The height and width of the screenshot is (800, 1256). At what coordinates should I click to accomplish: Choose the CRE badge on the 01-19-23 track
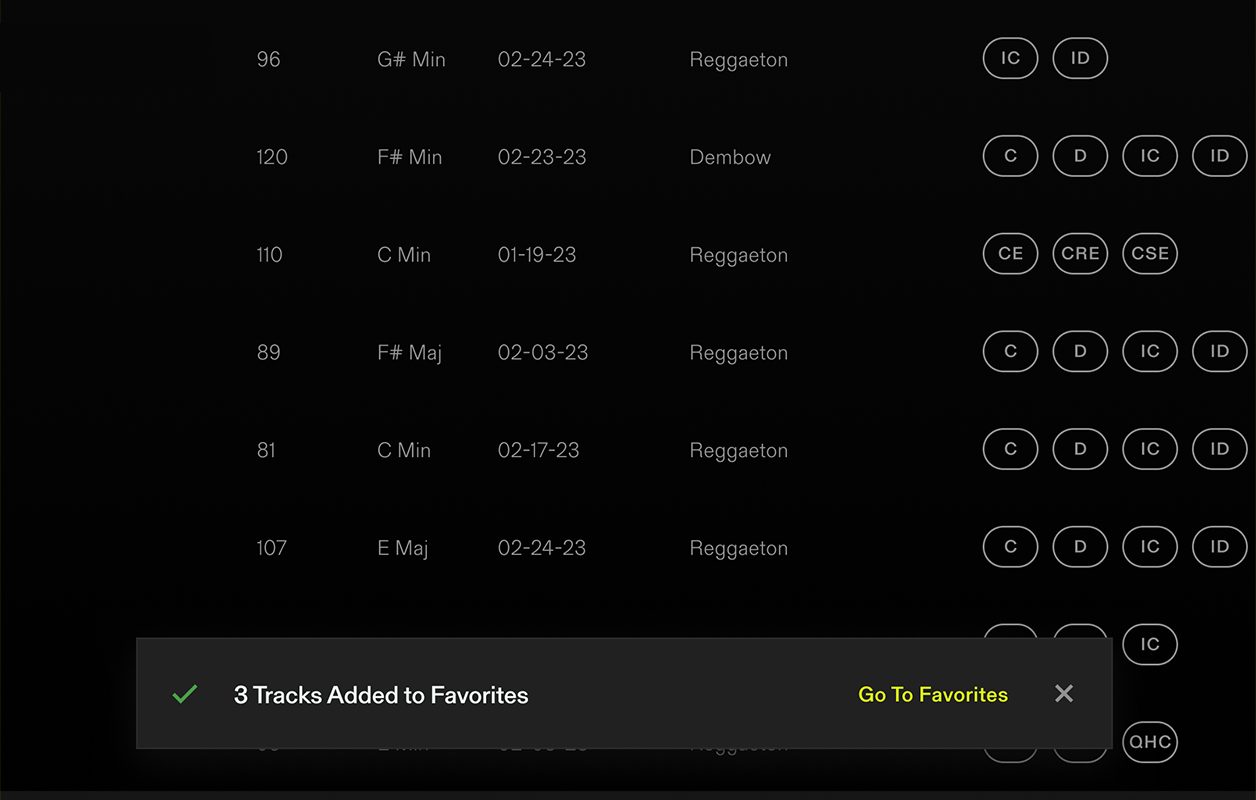(1080, 254)
